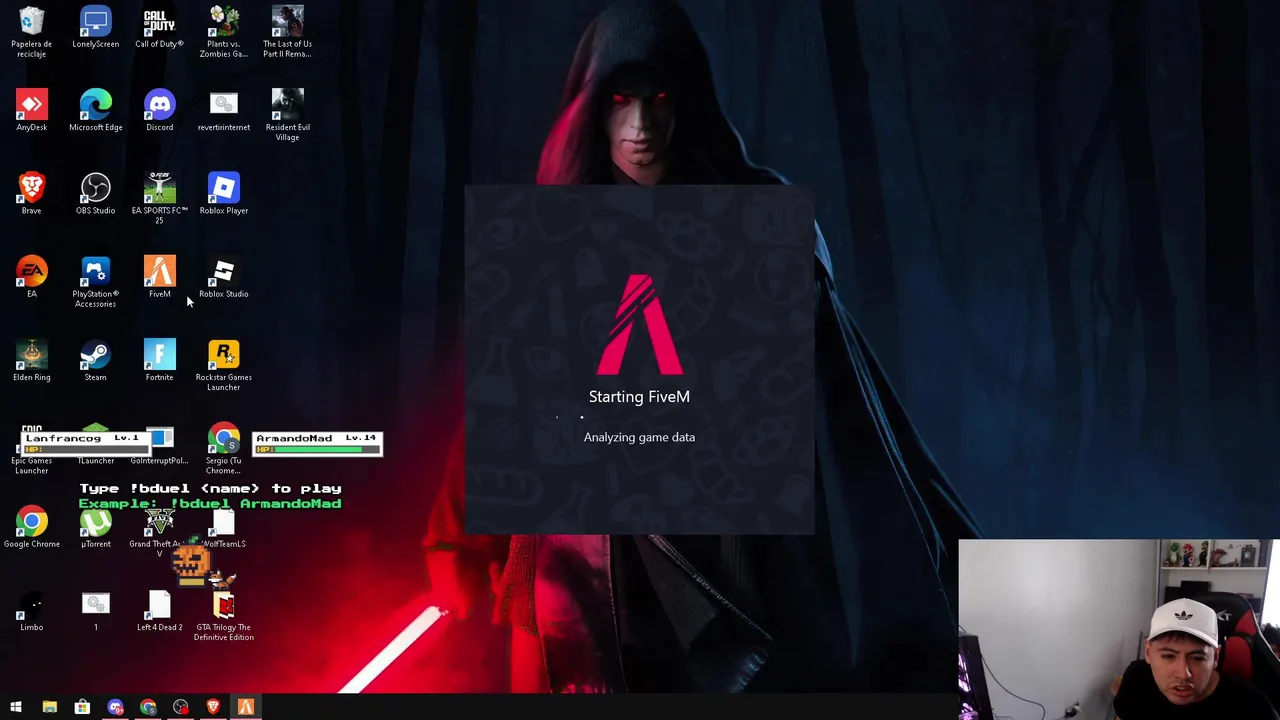Select the Grand Theft Auto V icon

pos(159,531)
